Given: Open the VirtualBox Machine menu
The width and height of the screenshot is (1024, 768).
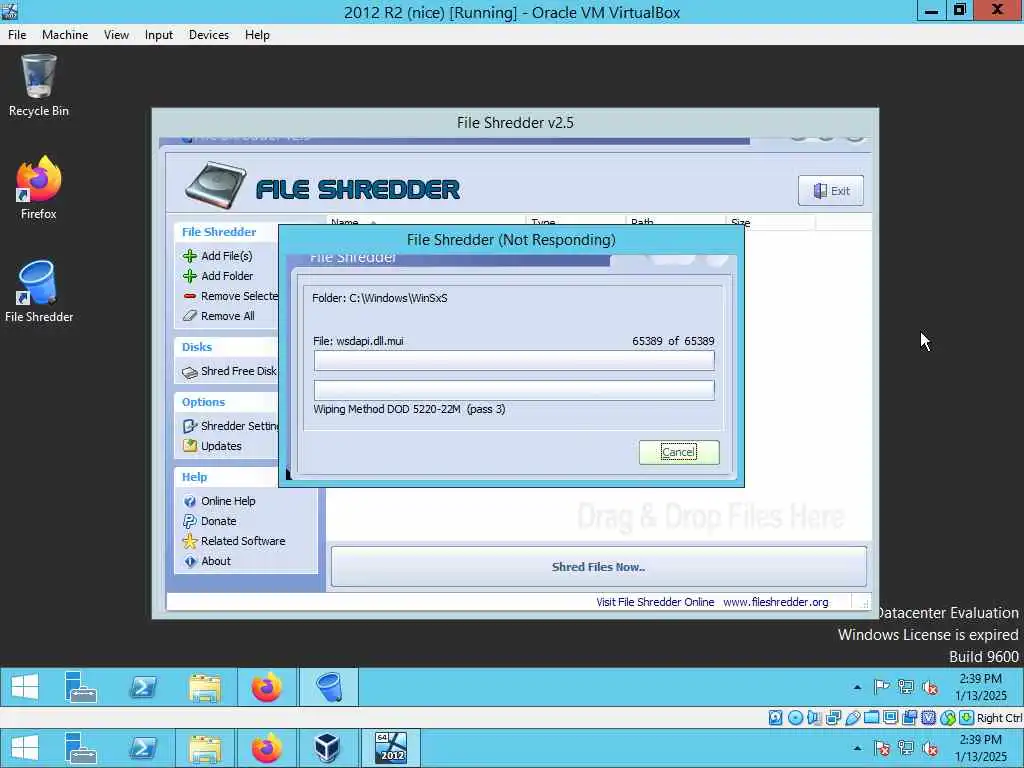Looking at the screenshot, I should click(x=65, y=35).
